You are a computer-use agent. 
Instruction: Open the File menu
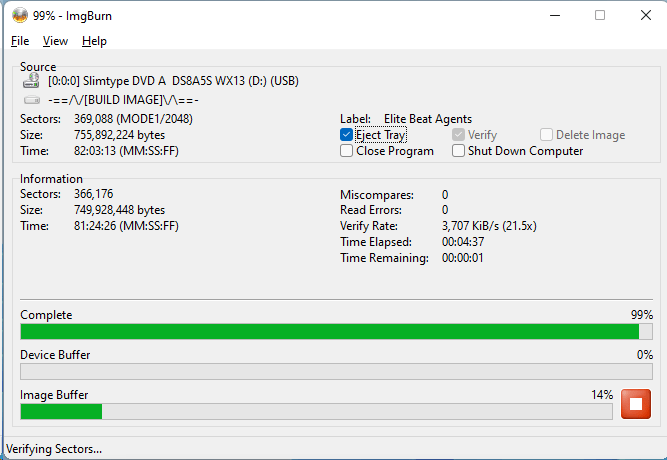20,41
